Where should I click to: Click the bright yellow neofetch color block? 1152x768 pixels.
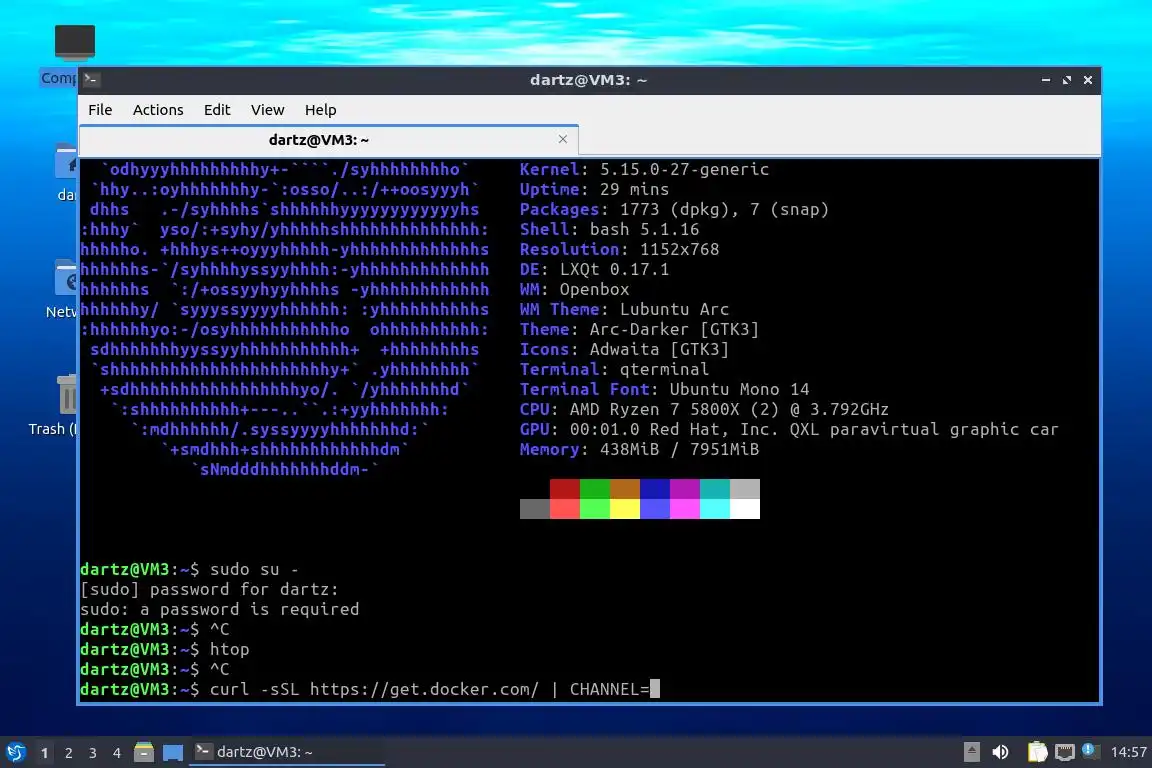(x=625, y=509)
